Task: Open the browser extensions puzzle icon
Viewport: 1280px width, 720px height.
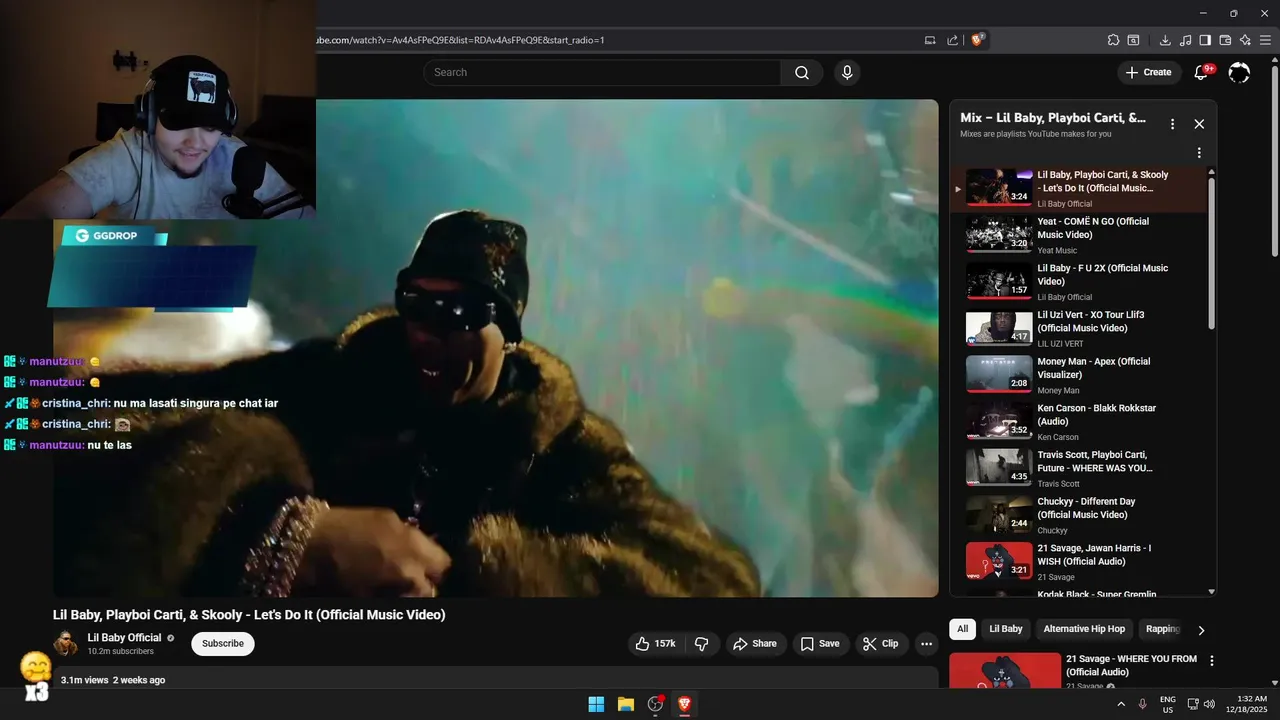Action: (x=1113, y=40)
